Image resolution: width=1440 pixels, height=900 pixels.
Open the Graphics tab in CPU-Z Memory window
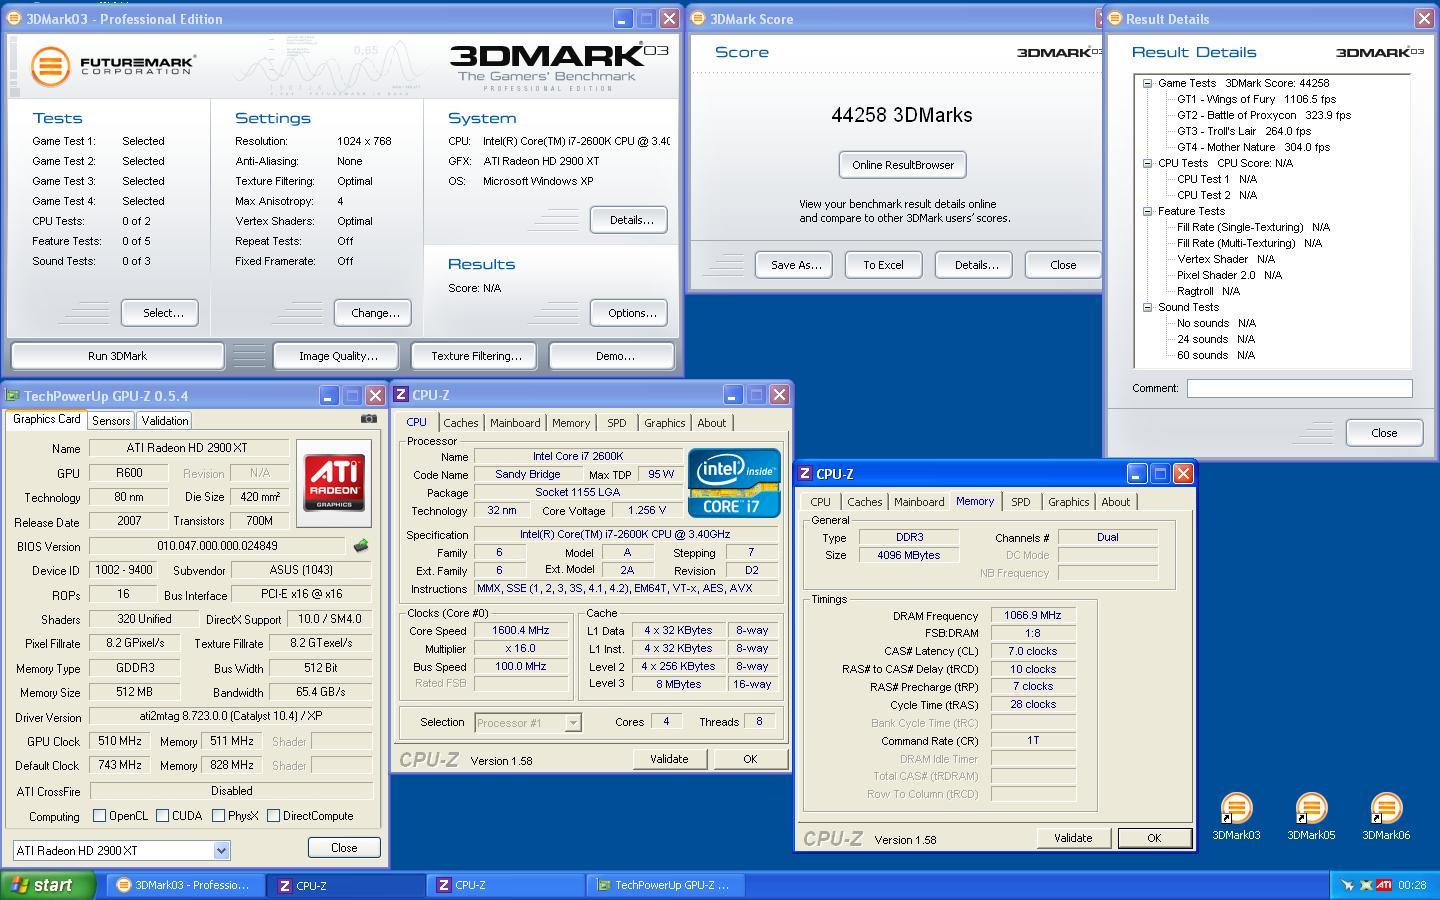click(x=1068, y=502)
